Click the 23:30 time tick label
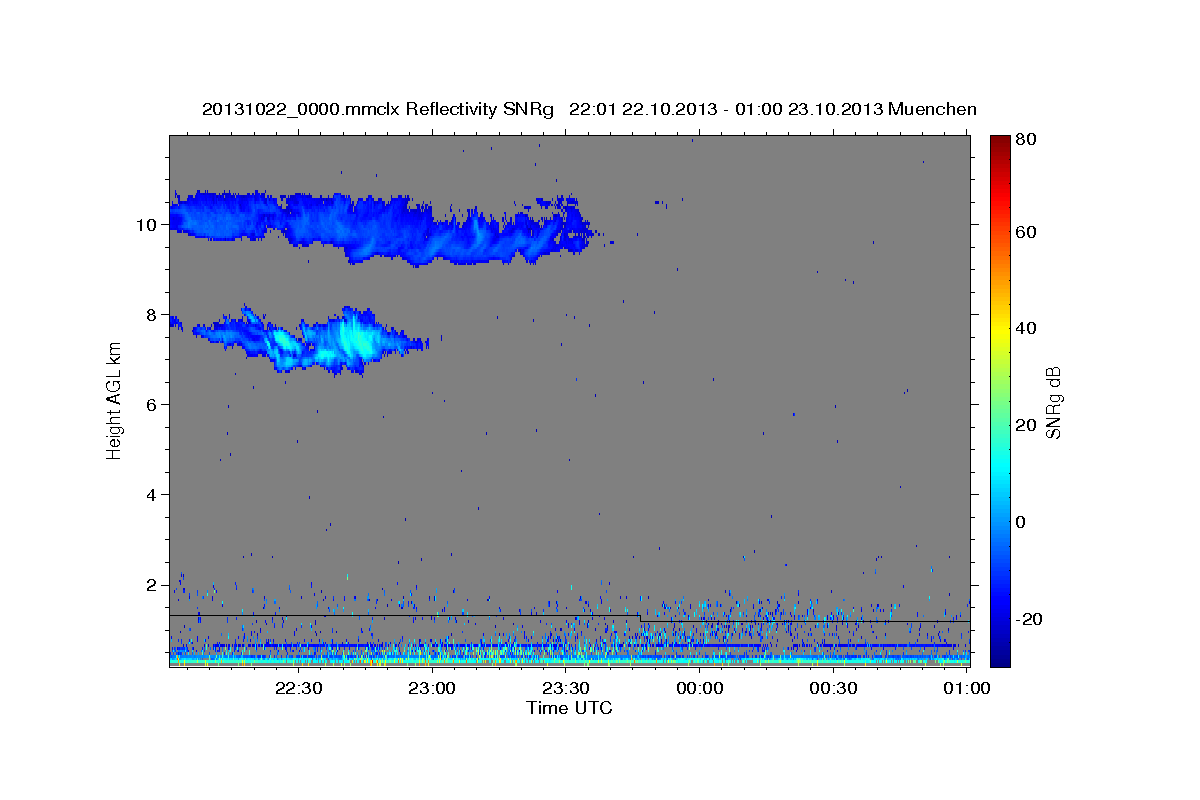The height and width of the screenshot is (800, 1200). tap(566, 688)
